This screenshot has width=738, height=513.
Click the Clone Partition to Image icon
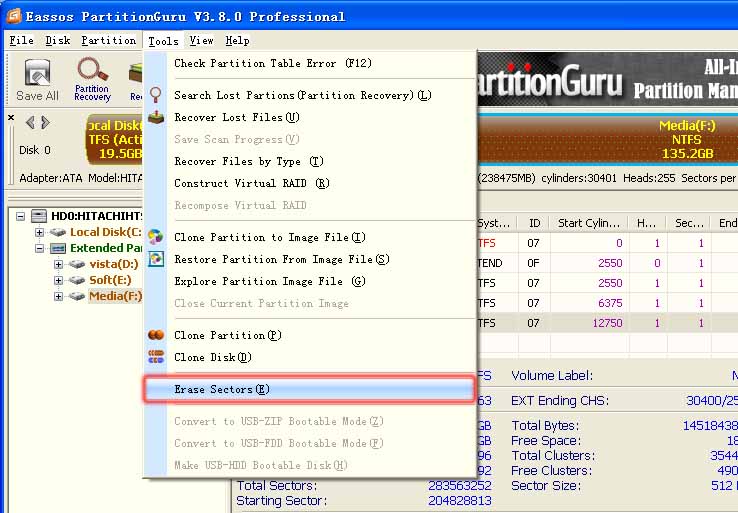(155, 237)
